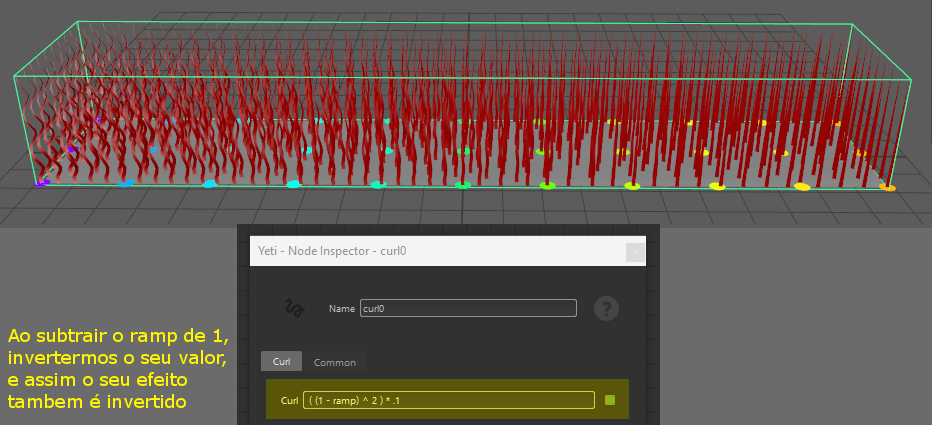Screen dimensions: 932x425
Task: Close the Yeti Node Inspector window
Action: point(634,253)
